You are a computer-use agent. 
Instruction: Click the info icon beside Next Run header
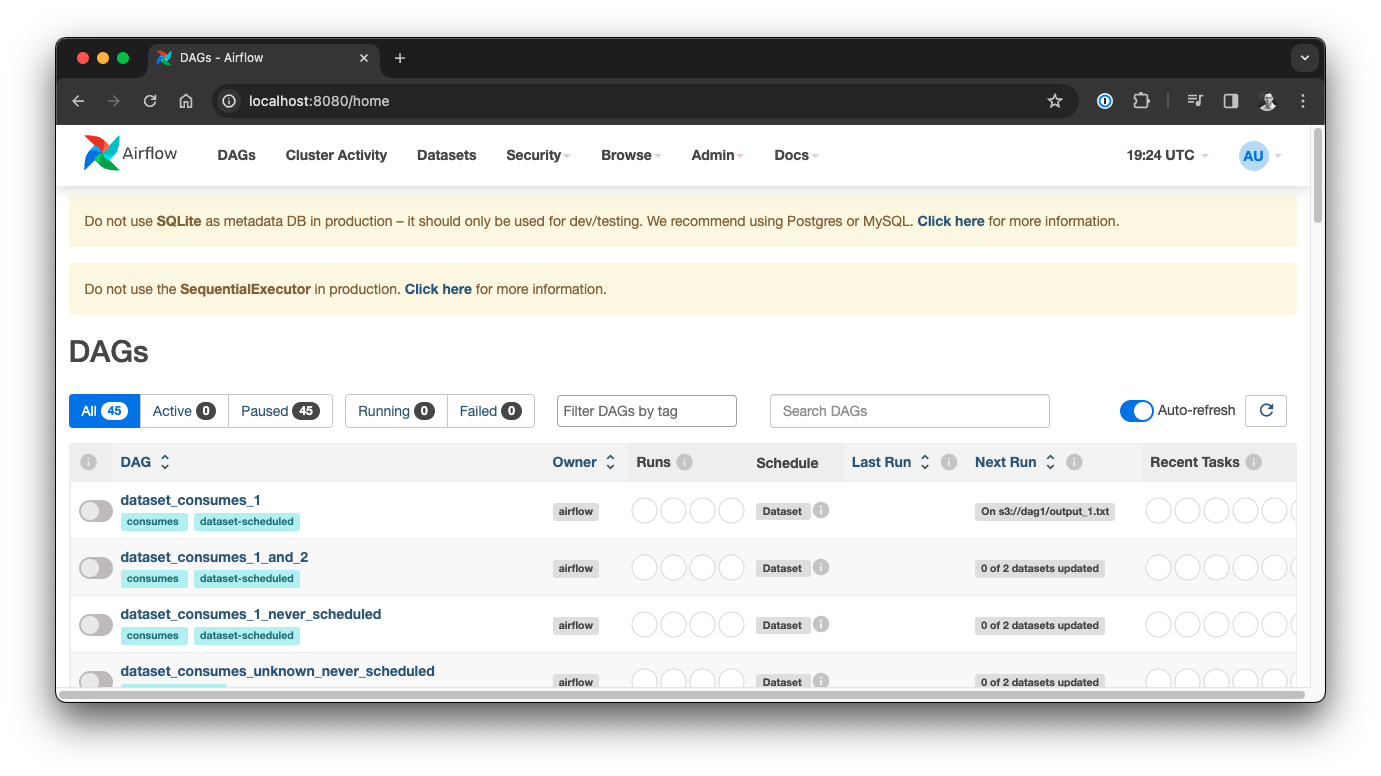[x=1074, y=462]
